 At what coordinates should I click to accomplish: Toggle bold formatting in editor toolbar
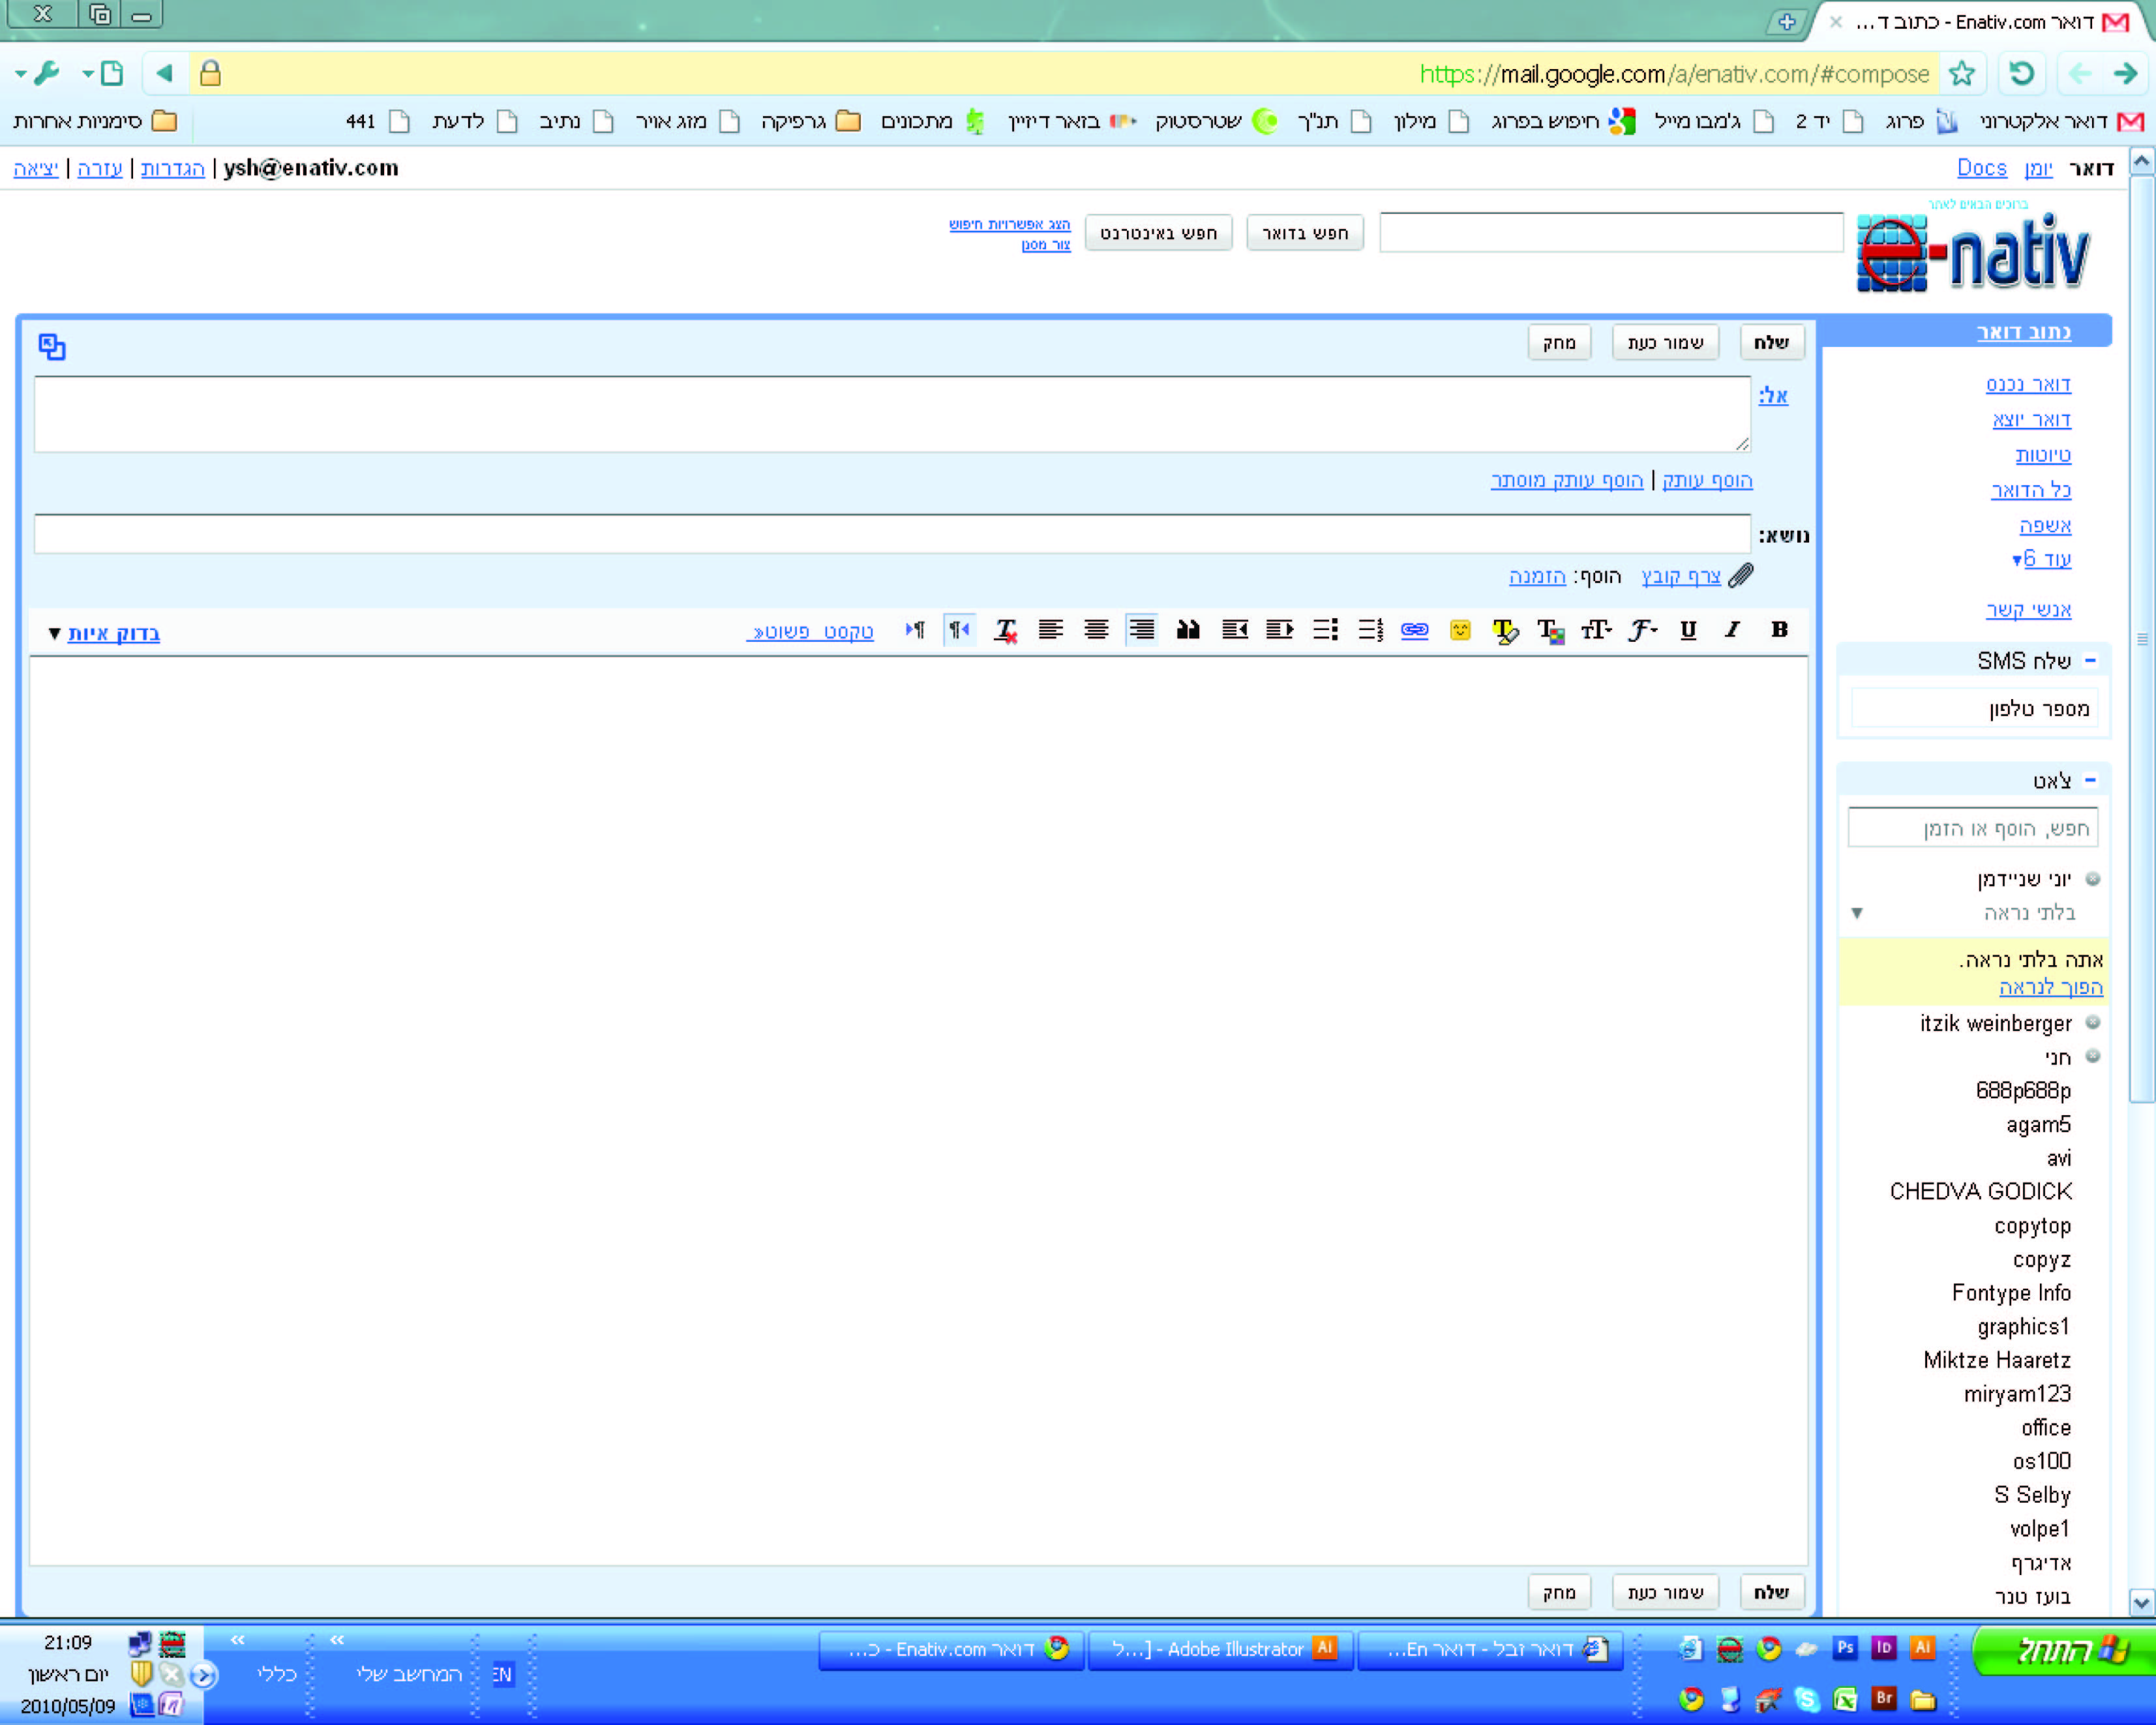click(x=1779, y=629)
